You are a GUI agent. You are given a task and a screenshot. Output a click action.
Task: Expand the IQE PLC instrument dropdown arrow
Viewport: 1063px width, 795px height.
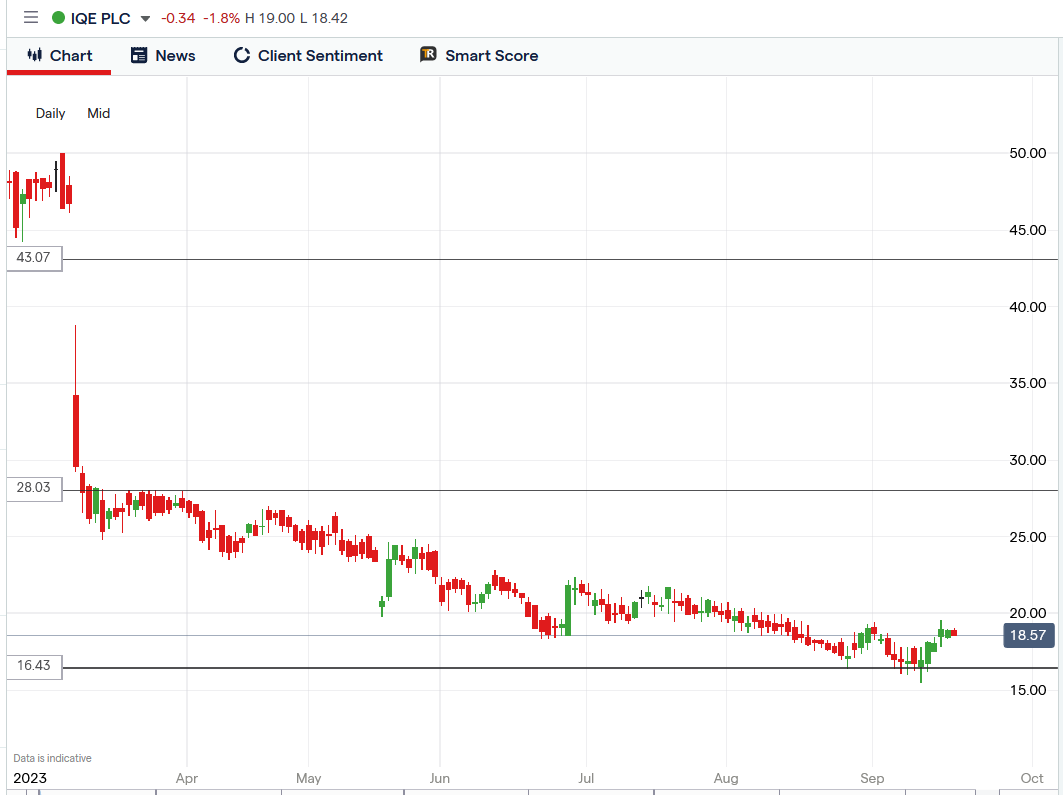point(145,18)
